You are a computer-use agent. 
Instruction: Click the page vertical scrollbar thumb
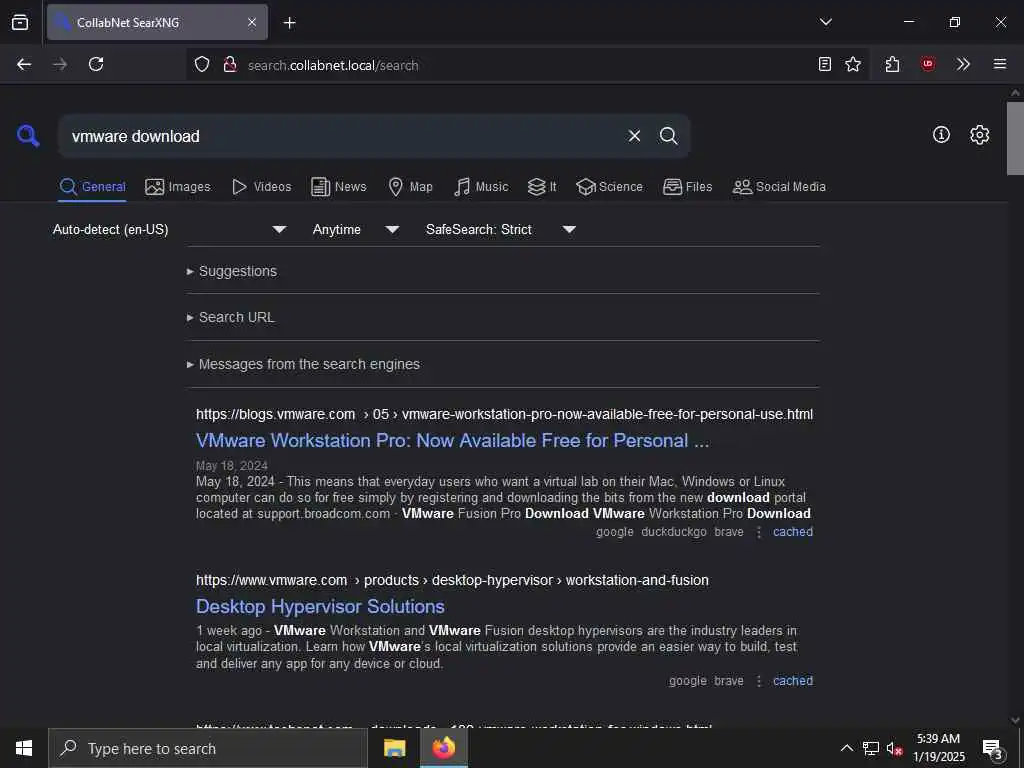(x=1015, y=138)
